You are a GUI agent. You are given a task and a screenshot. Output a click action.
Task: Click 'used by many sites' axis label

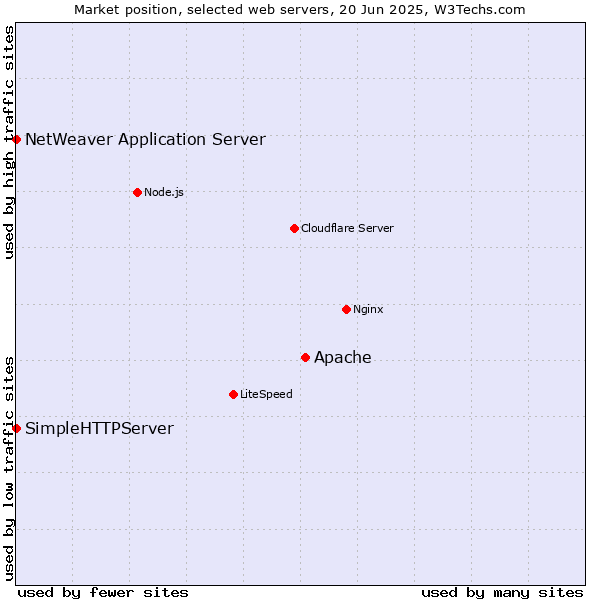tap(502, 593)
